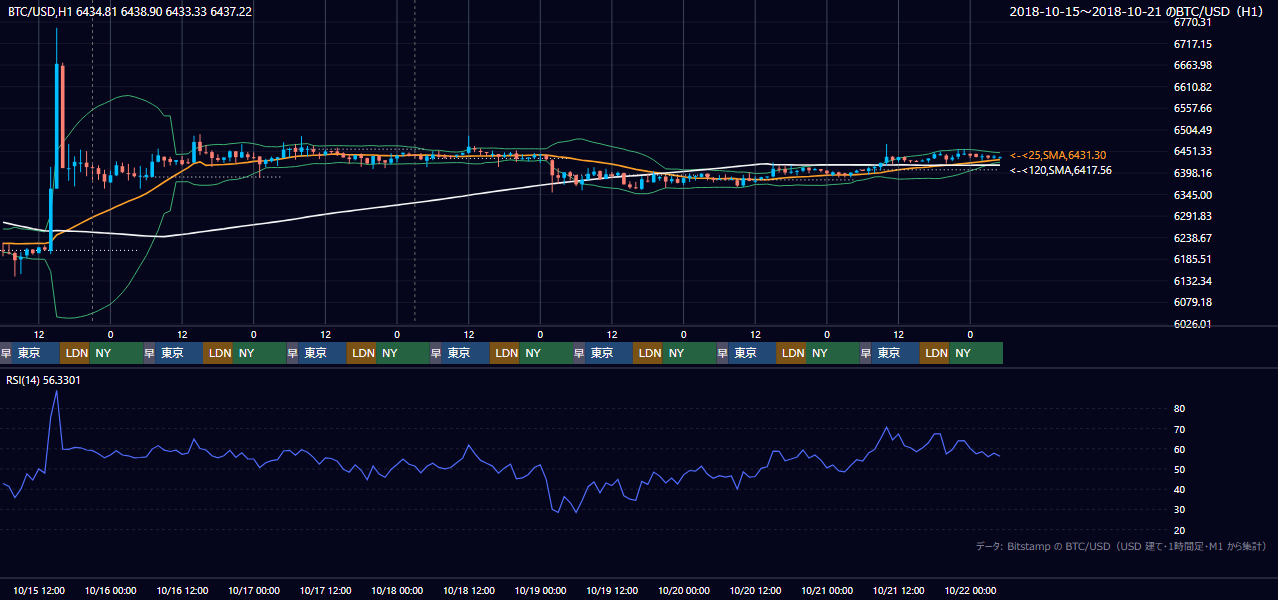
Task: Select the 10/17 12:00 time label
Action: coord(326,591)
